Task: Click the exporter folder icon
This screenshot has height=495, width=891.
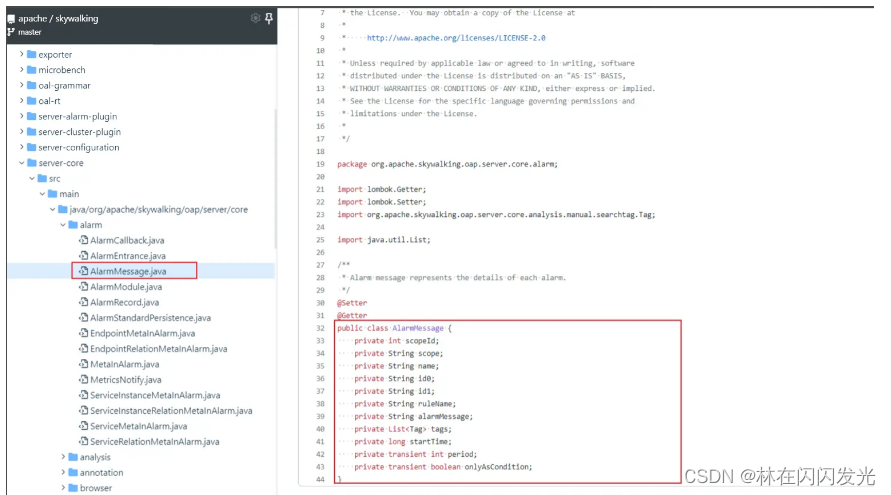Action: pyautogui.click(x=32, y=55)
